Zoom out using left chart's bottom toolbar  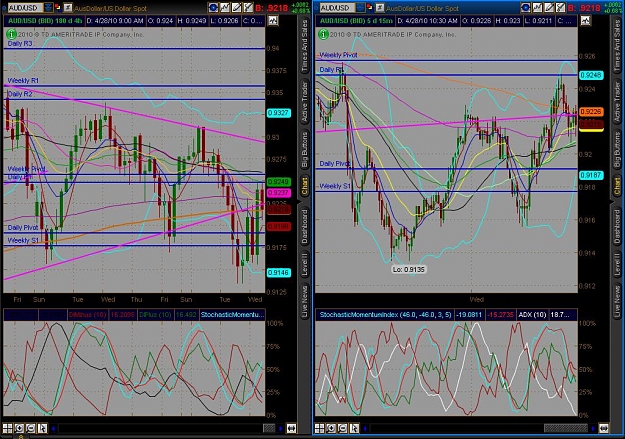point(31,428)
